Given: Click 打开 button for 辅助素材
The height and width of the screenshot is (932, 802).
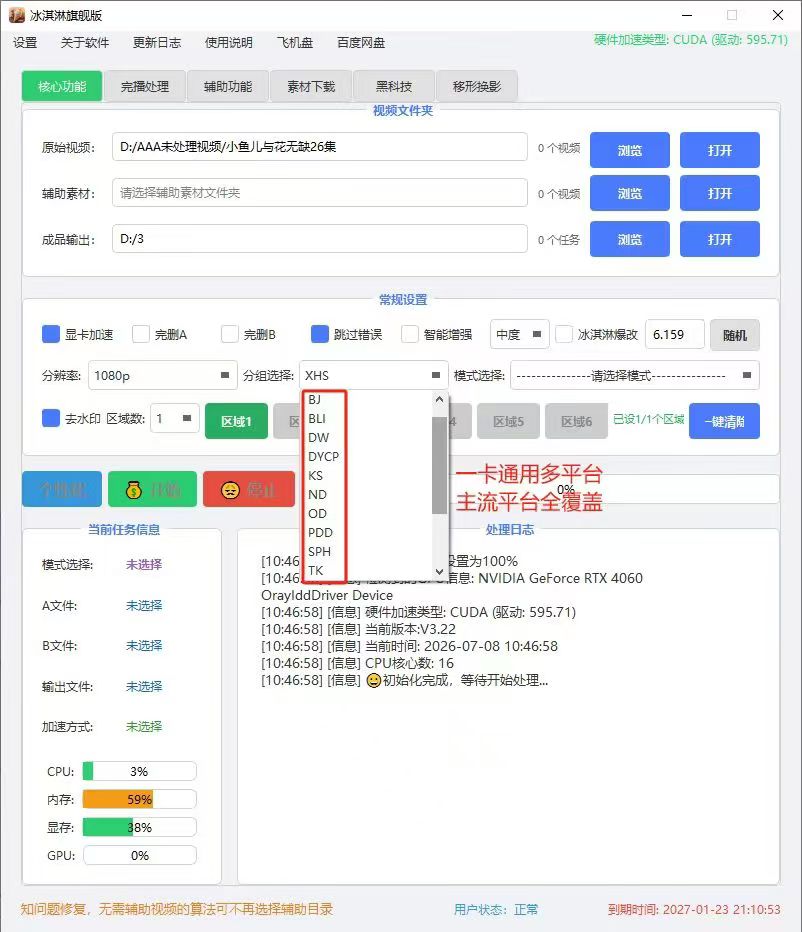Looking at the screenshot, I should coord(719,193).
